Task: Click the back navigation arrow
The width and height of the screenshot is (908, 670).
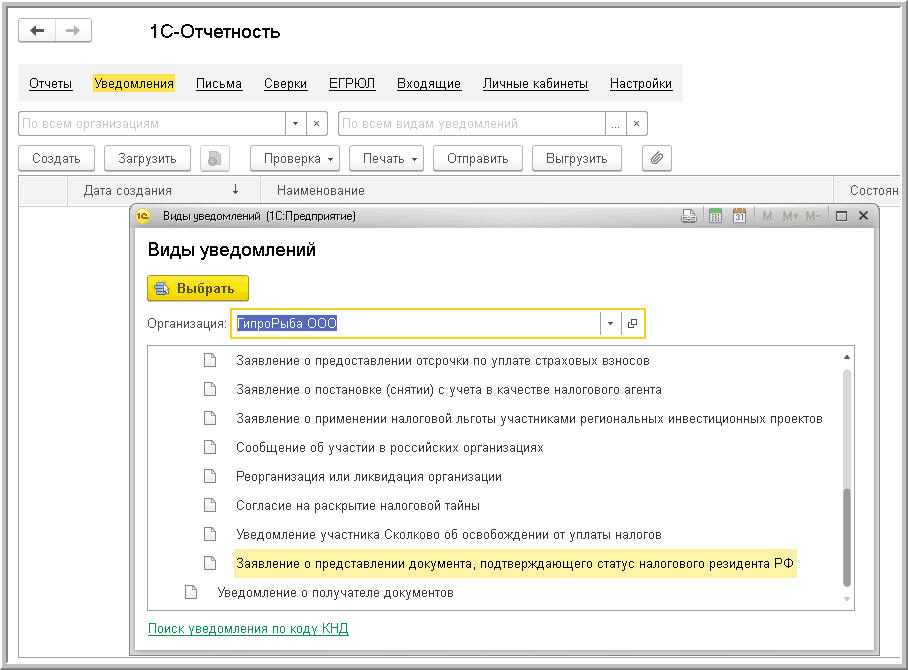Action: click(x=37, y=31)
